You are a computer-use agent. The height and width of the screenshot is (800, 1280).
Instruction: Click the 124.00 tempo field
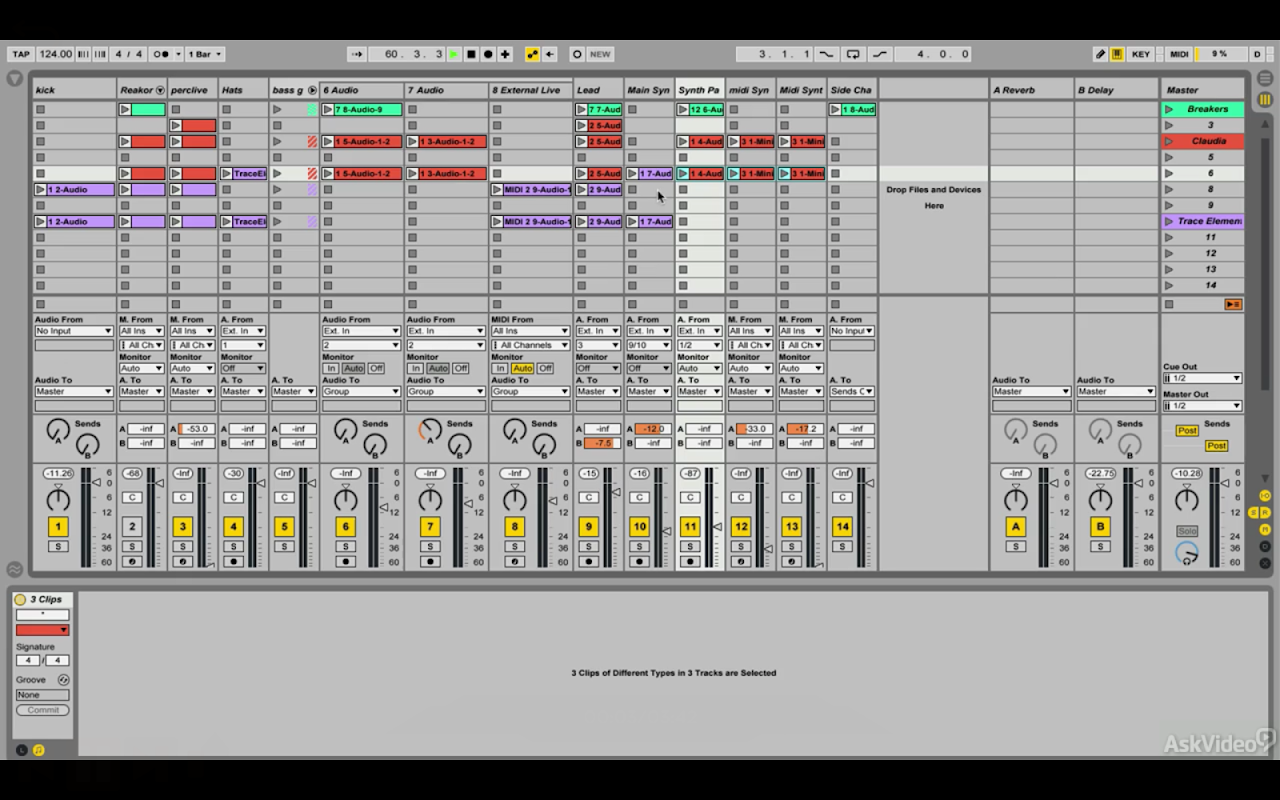point(56,54)
